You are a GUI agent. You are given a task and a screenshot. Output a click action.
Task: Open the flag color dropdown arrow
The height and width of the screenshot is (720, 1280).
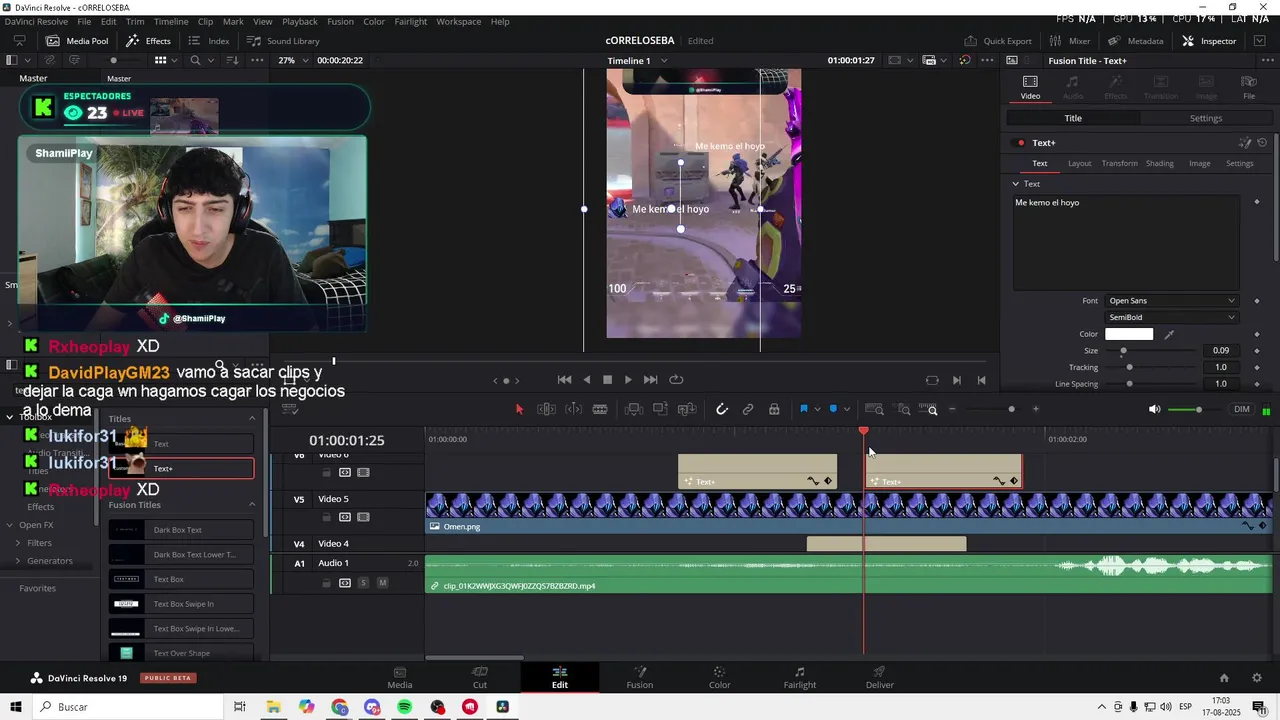point(817,409)
